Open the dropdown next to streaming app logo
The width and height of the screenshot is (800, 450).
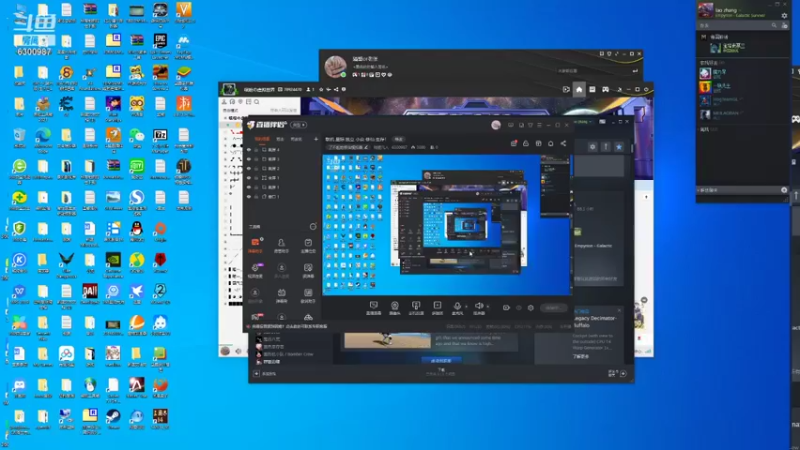(298, 125)
